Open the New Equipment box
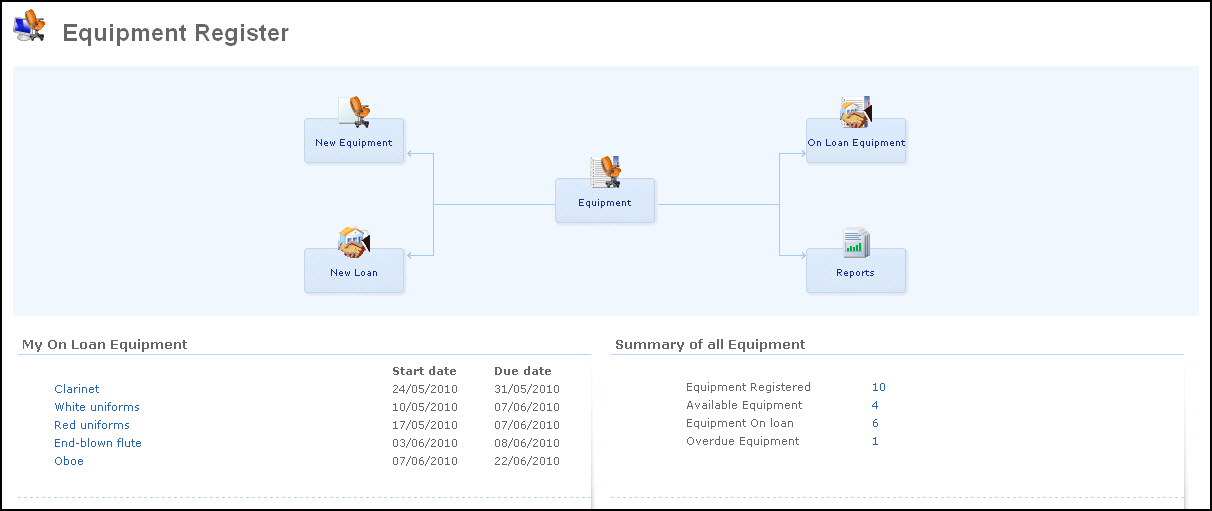1212x511 pixels. coord(354,143)
